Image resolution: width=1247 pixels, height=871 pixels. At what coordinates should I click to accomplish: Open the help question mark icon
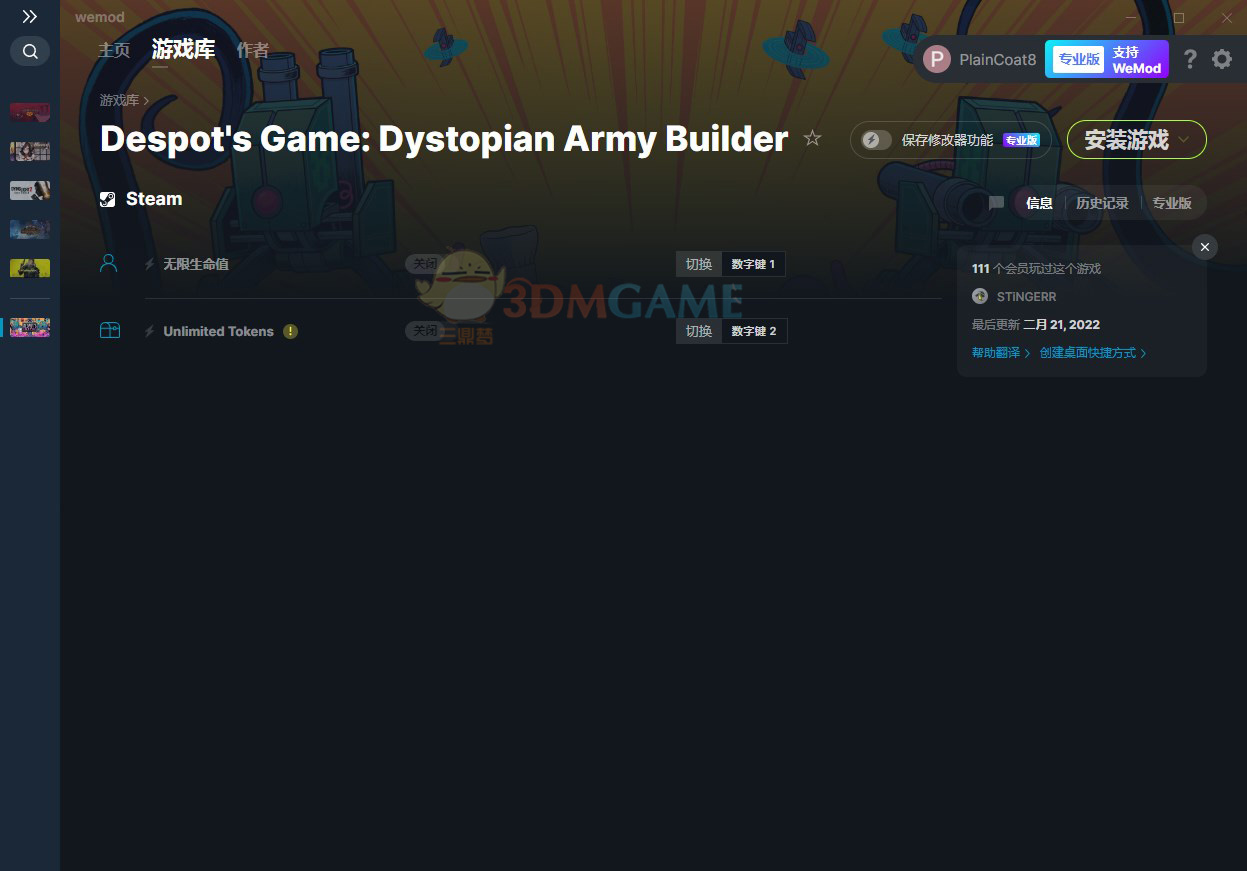click(x=1189, y=59)
